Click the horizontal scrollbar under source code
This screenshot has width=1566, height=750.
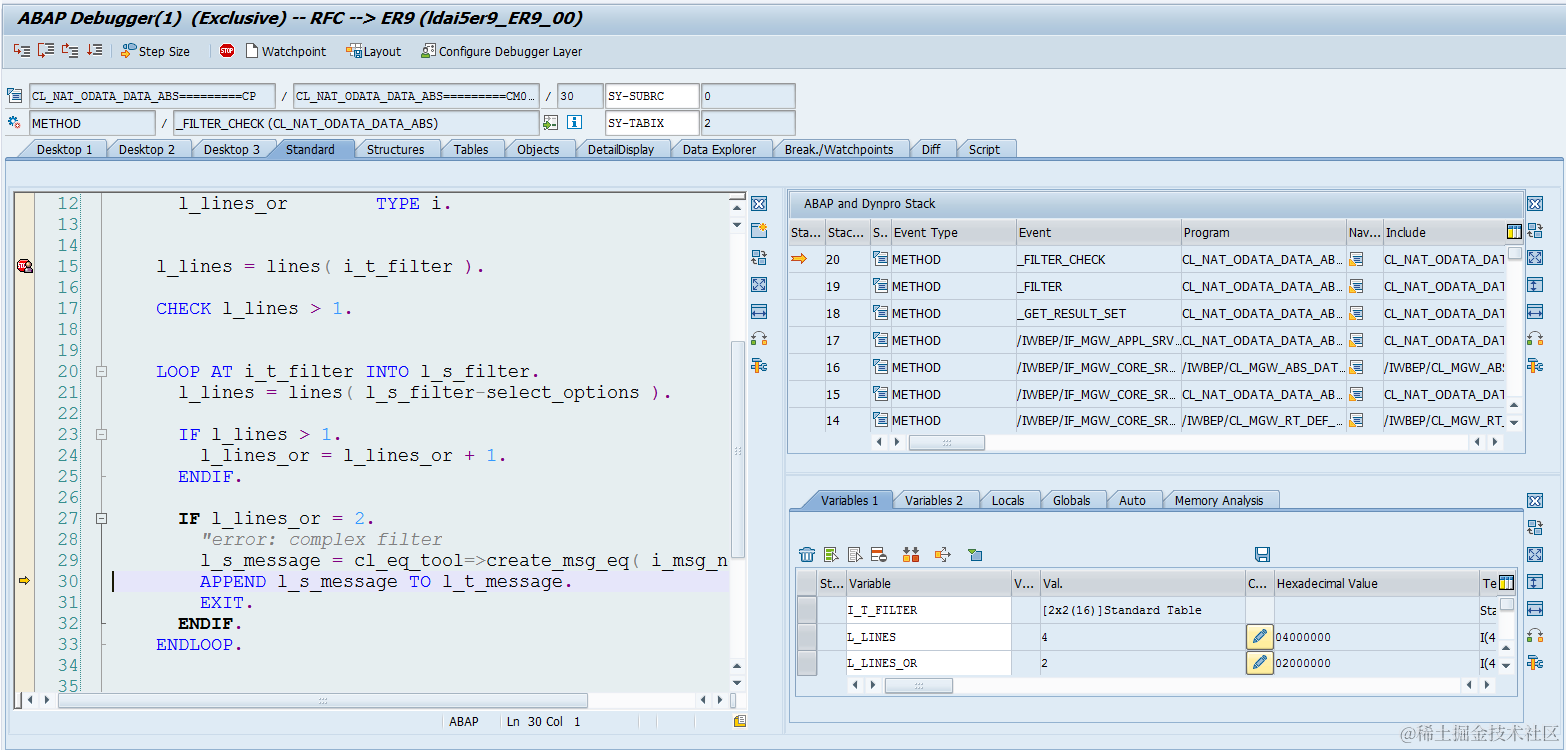pos(322,700)
